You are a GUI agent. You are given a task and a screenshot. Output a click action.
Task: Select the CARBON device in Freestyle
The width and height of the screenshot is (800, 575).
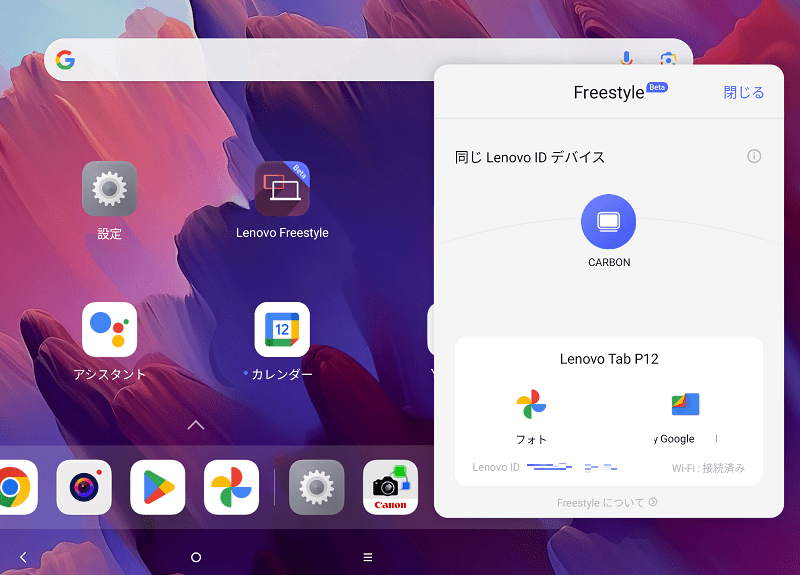tap(609, 221)
